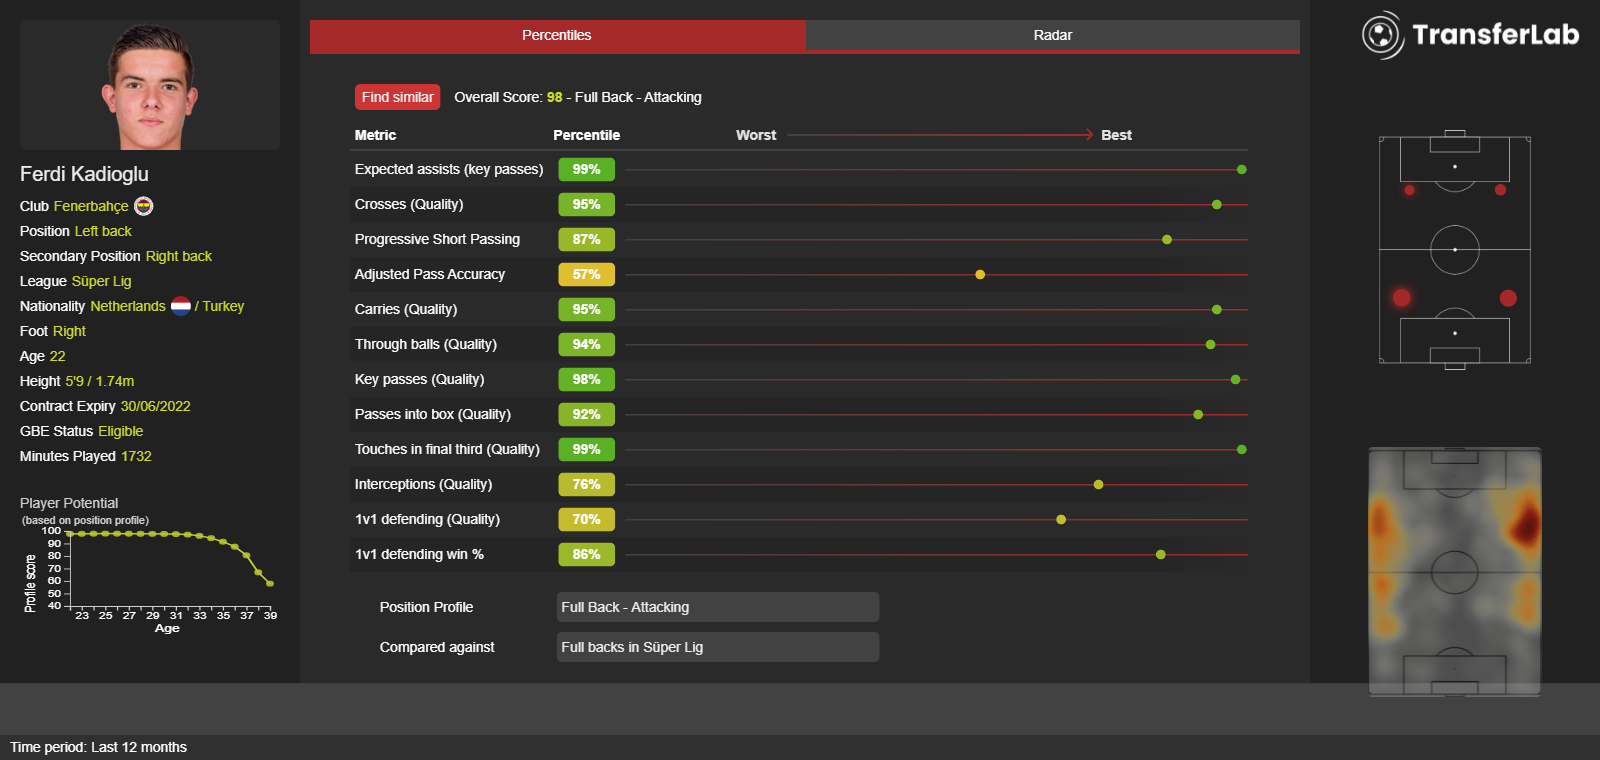Click the Age 22 value
Image resolution: width=1600 pixels, height=760 pixels.
point(57,356)
